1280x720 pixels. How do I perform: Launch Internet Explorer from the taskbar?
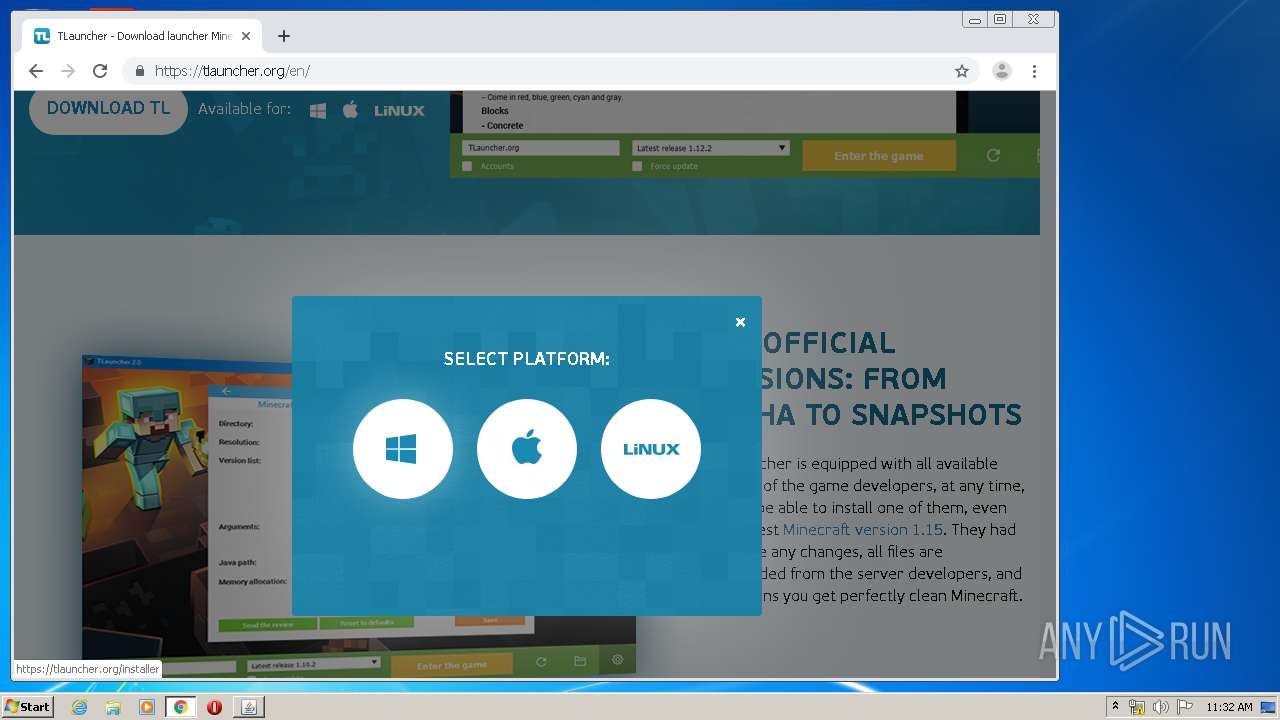tap(80, 707)
